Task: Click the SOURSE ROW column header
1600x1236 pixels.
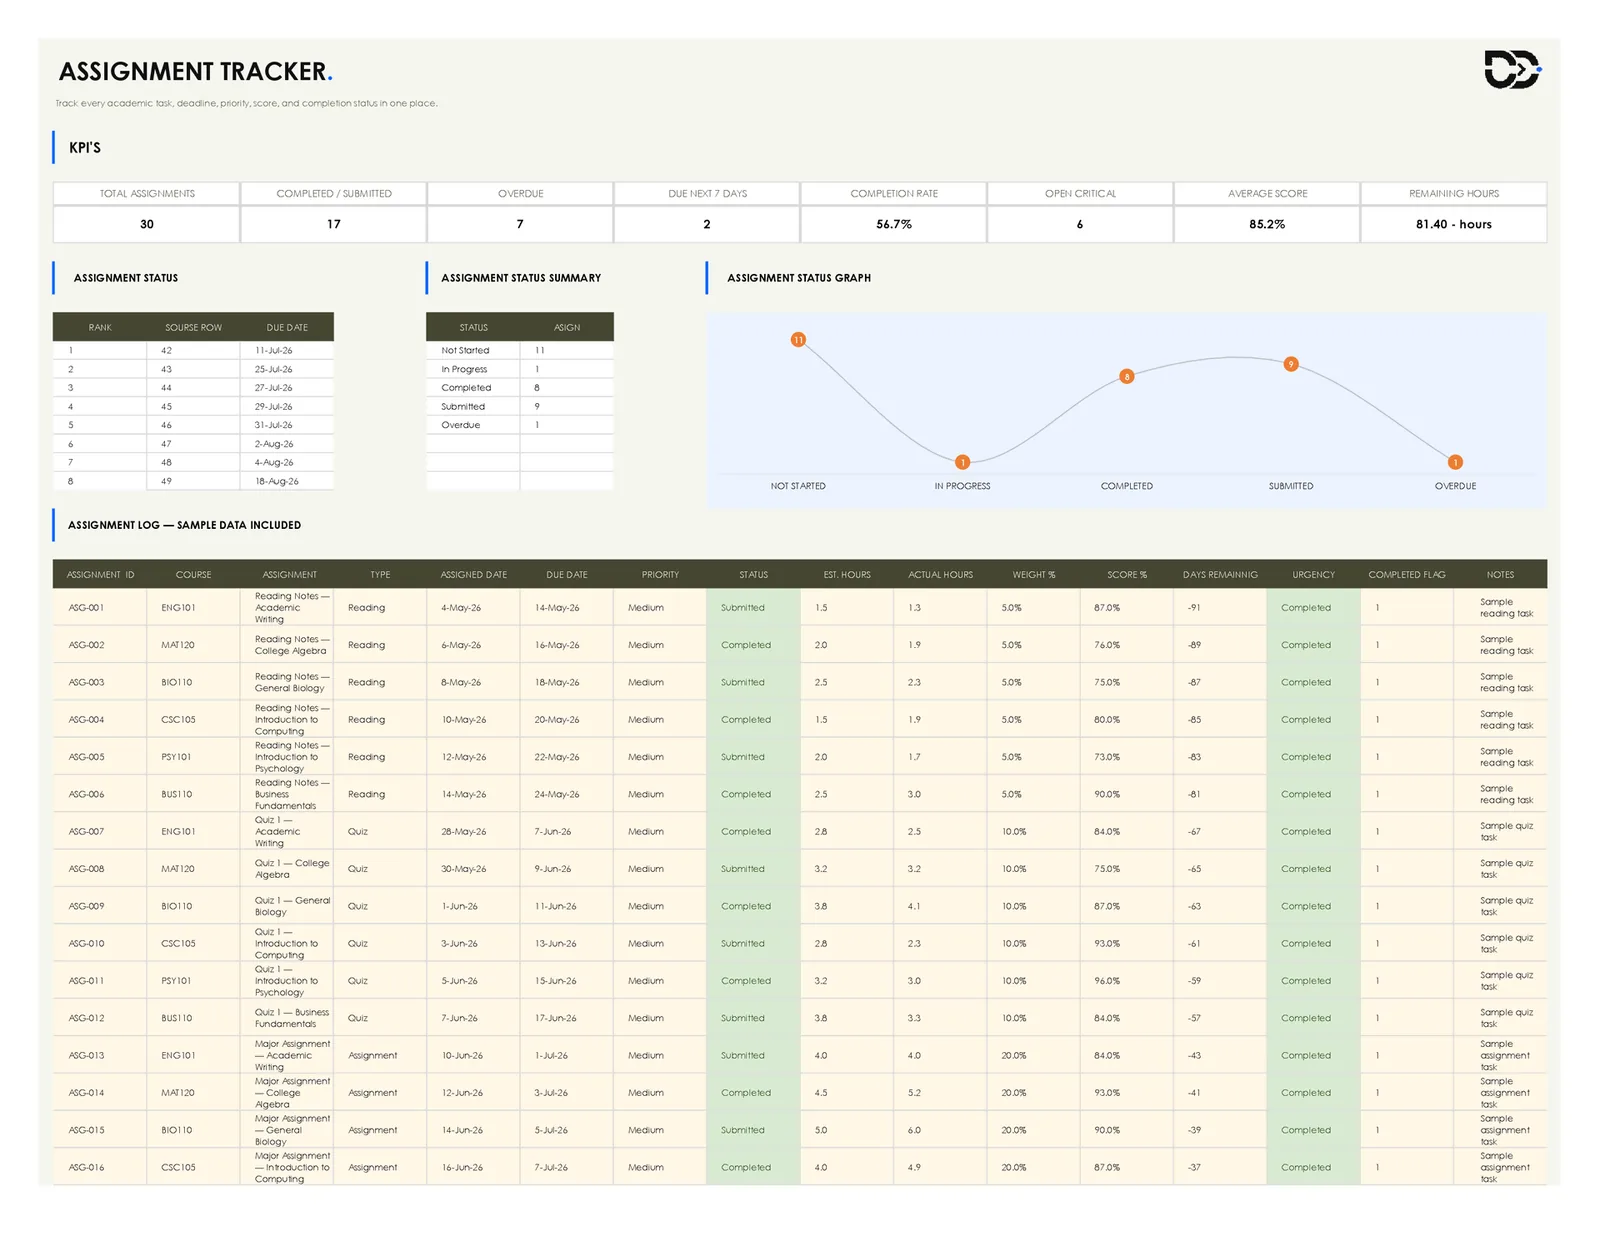Action: point(193,328)
